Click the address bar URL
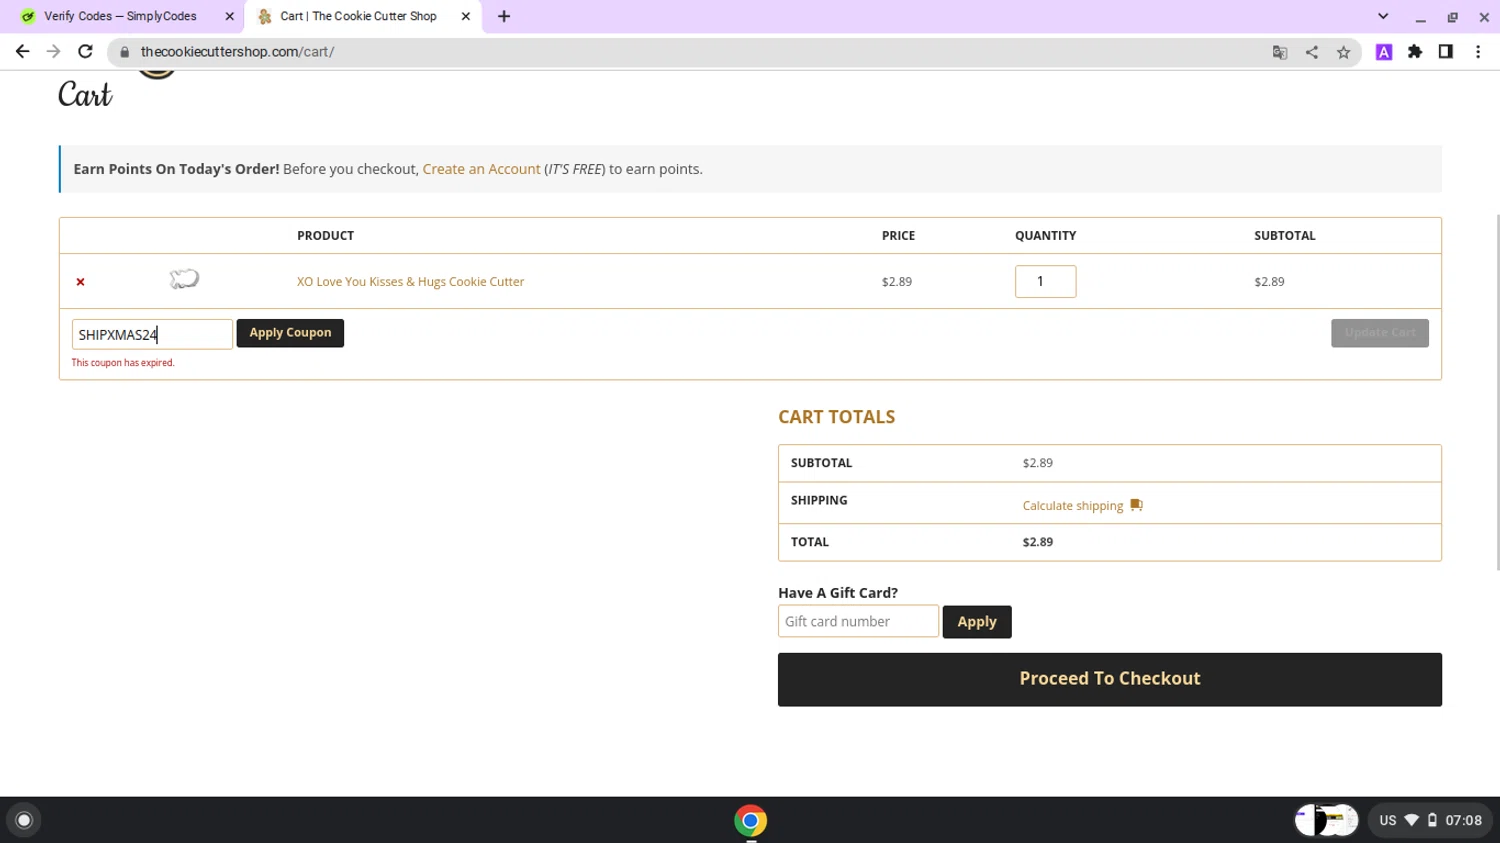The width and height of the screenshot is (1500, 843). click(237, 52)
